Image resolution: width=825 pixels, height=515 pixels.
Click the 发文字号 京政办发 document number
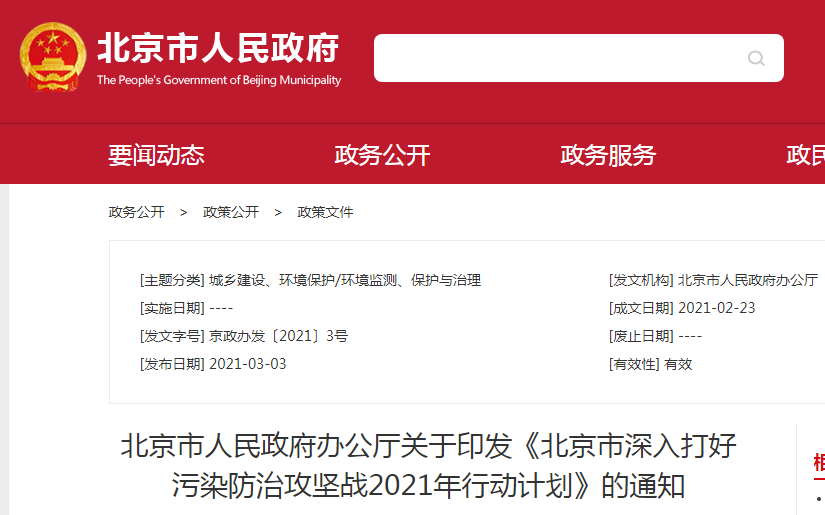point(244,336)
